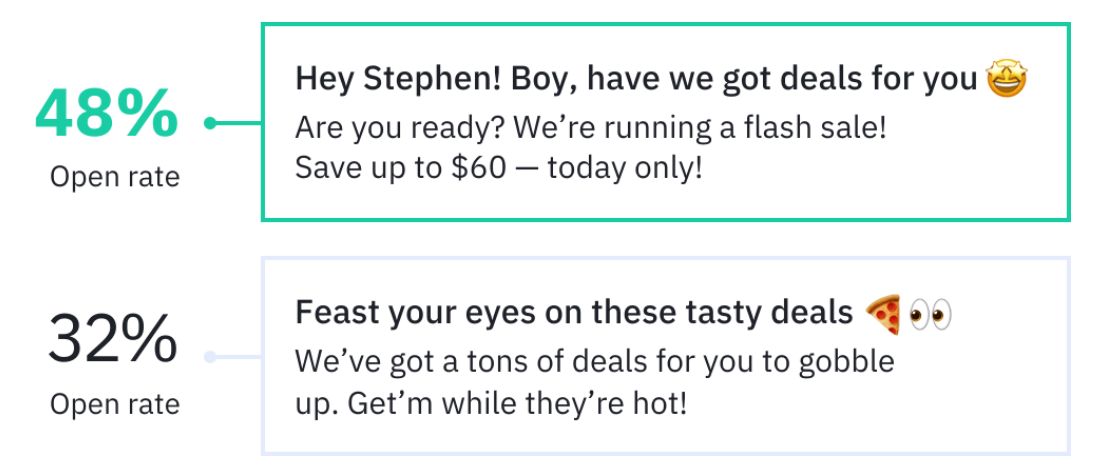Click the pale blue connector dot beside 32%
The height and width of the screenshot is (475, 1098).
pos(210,357)
